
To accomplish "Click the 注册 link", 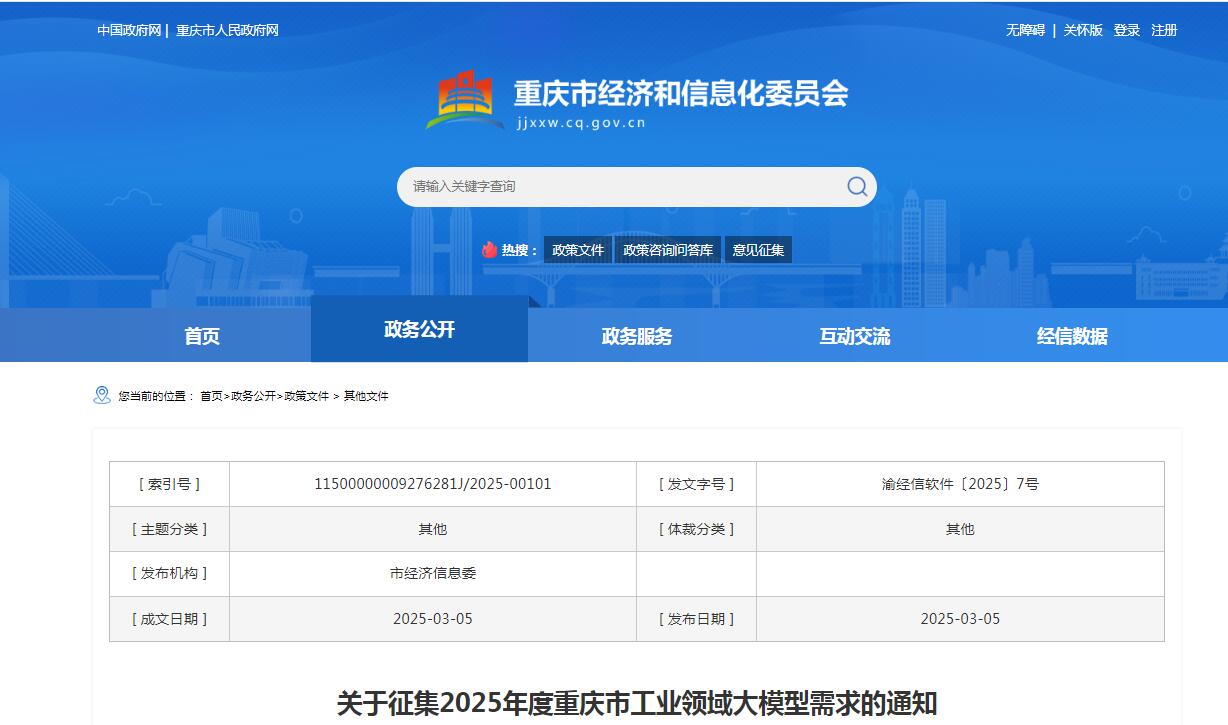I will tap(1166, 29).
